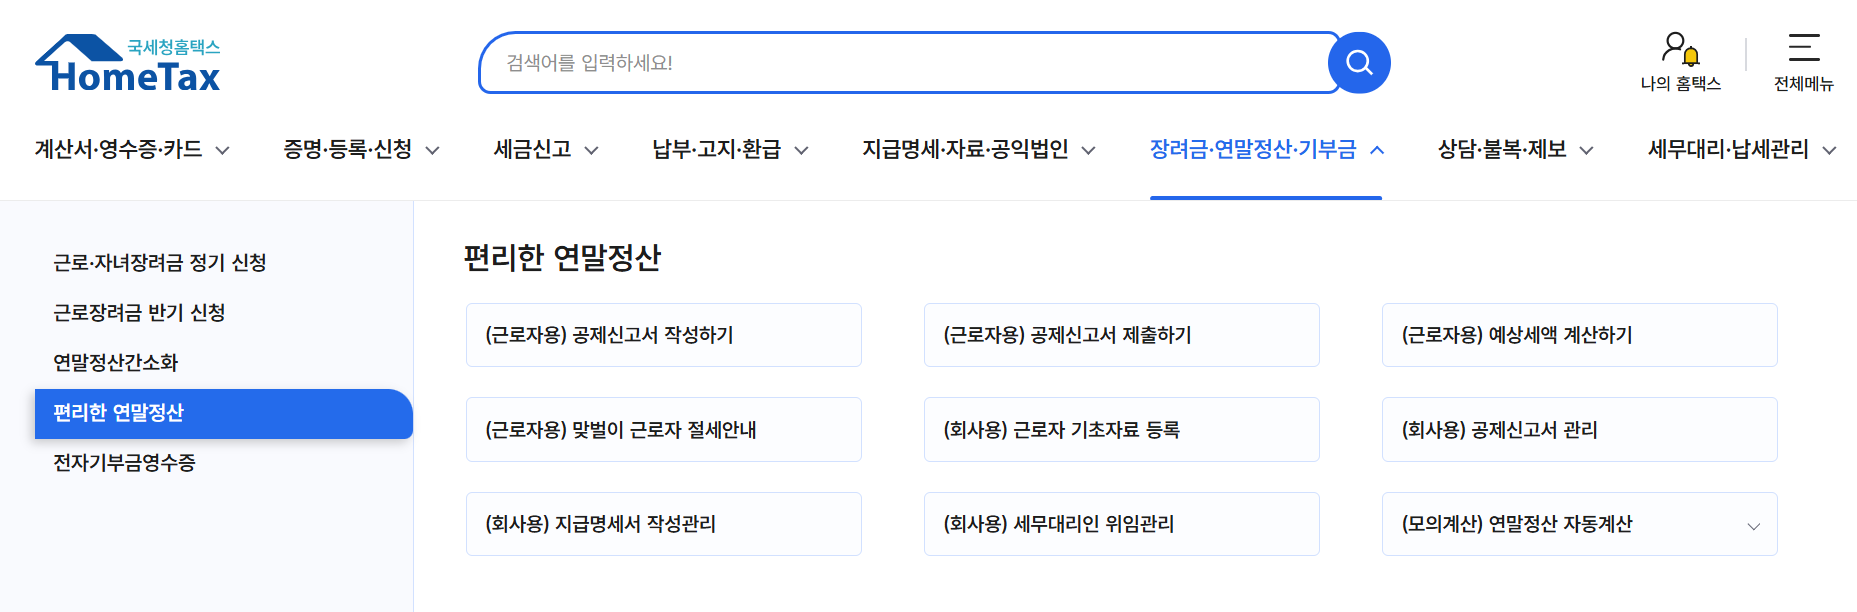Click the 전체메뉴 label

tap(1804, 84)
